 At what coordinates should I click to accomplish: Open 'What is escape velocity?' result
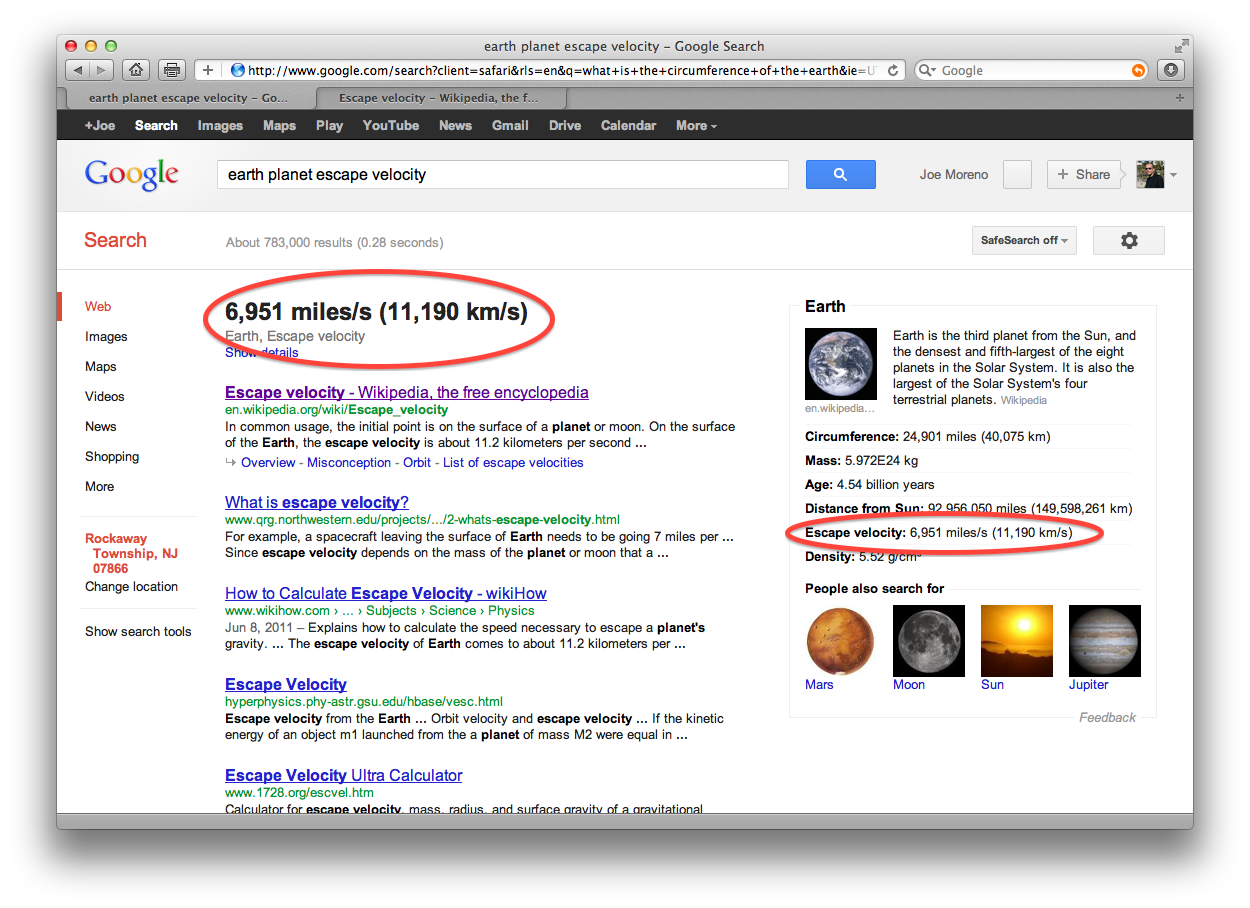point(317,502)
